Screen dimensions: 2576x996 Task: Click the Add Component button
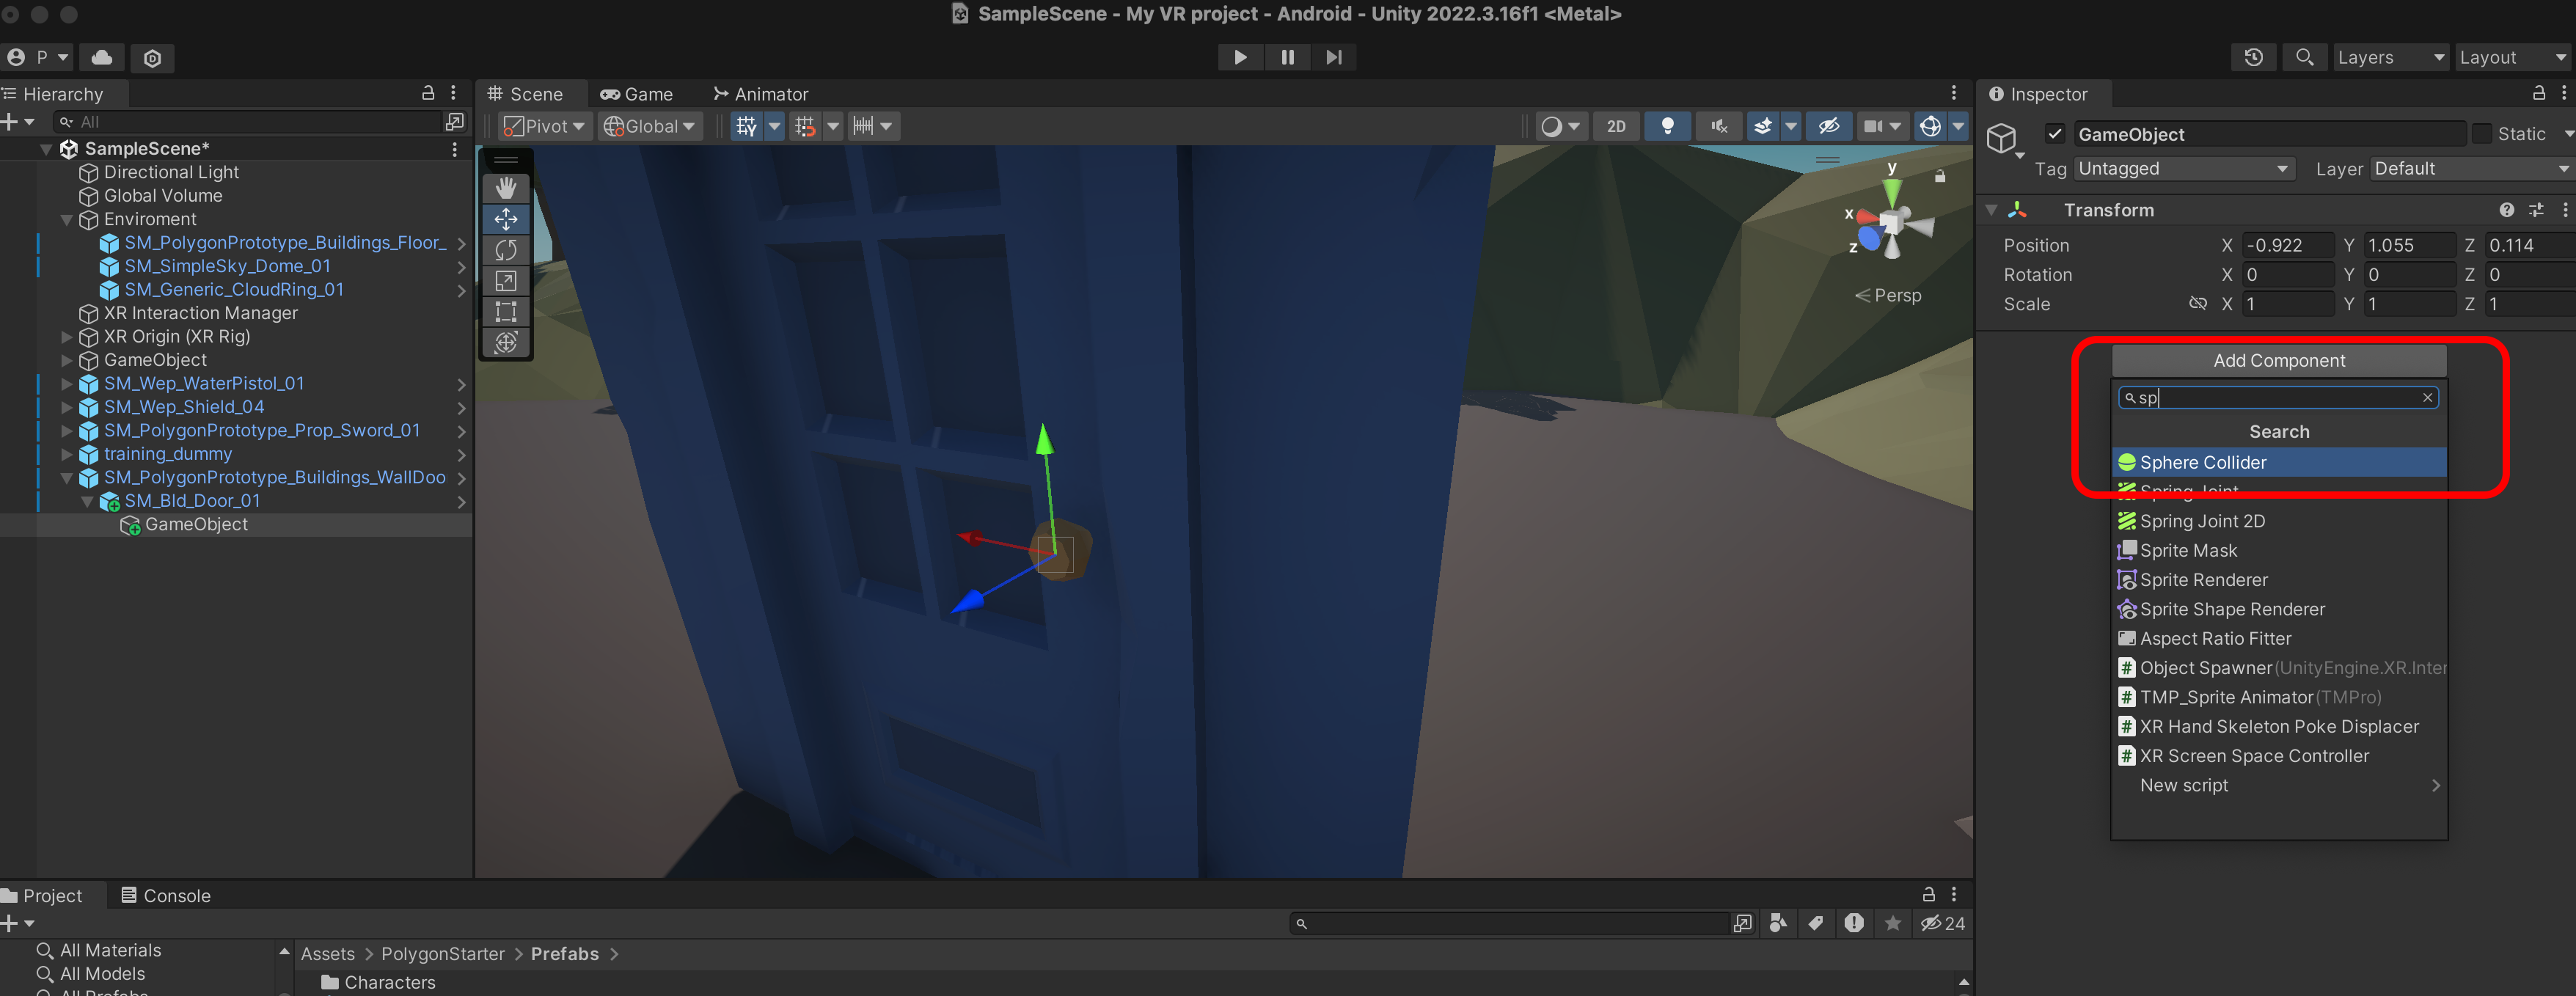pyautogui.click(x=2278, y=361)
